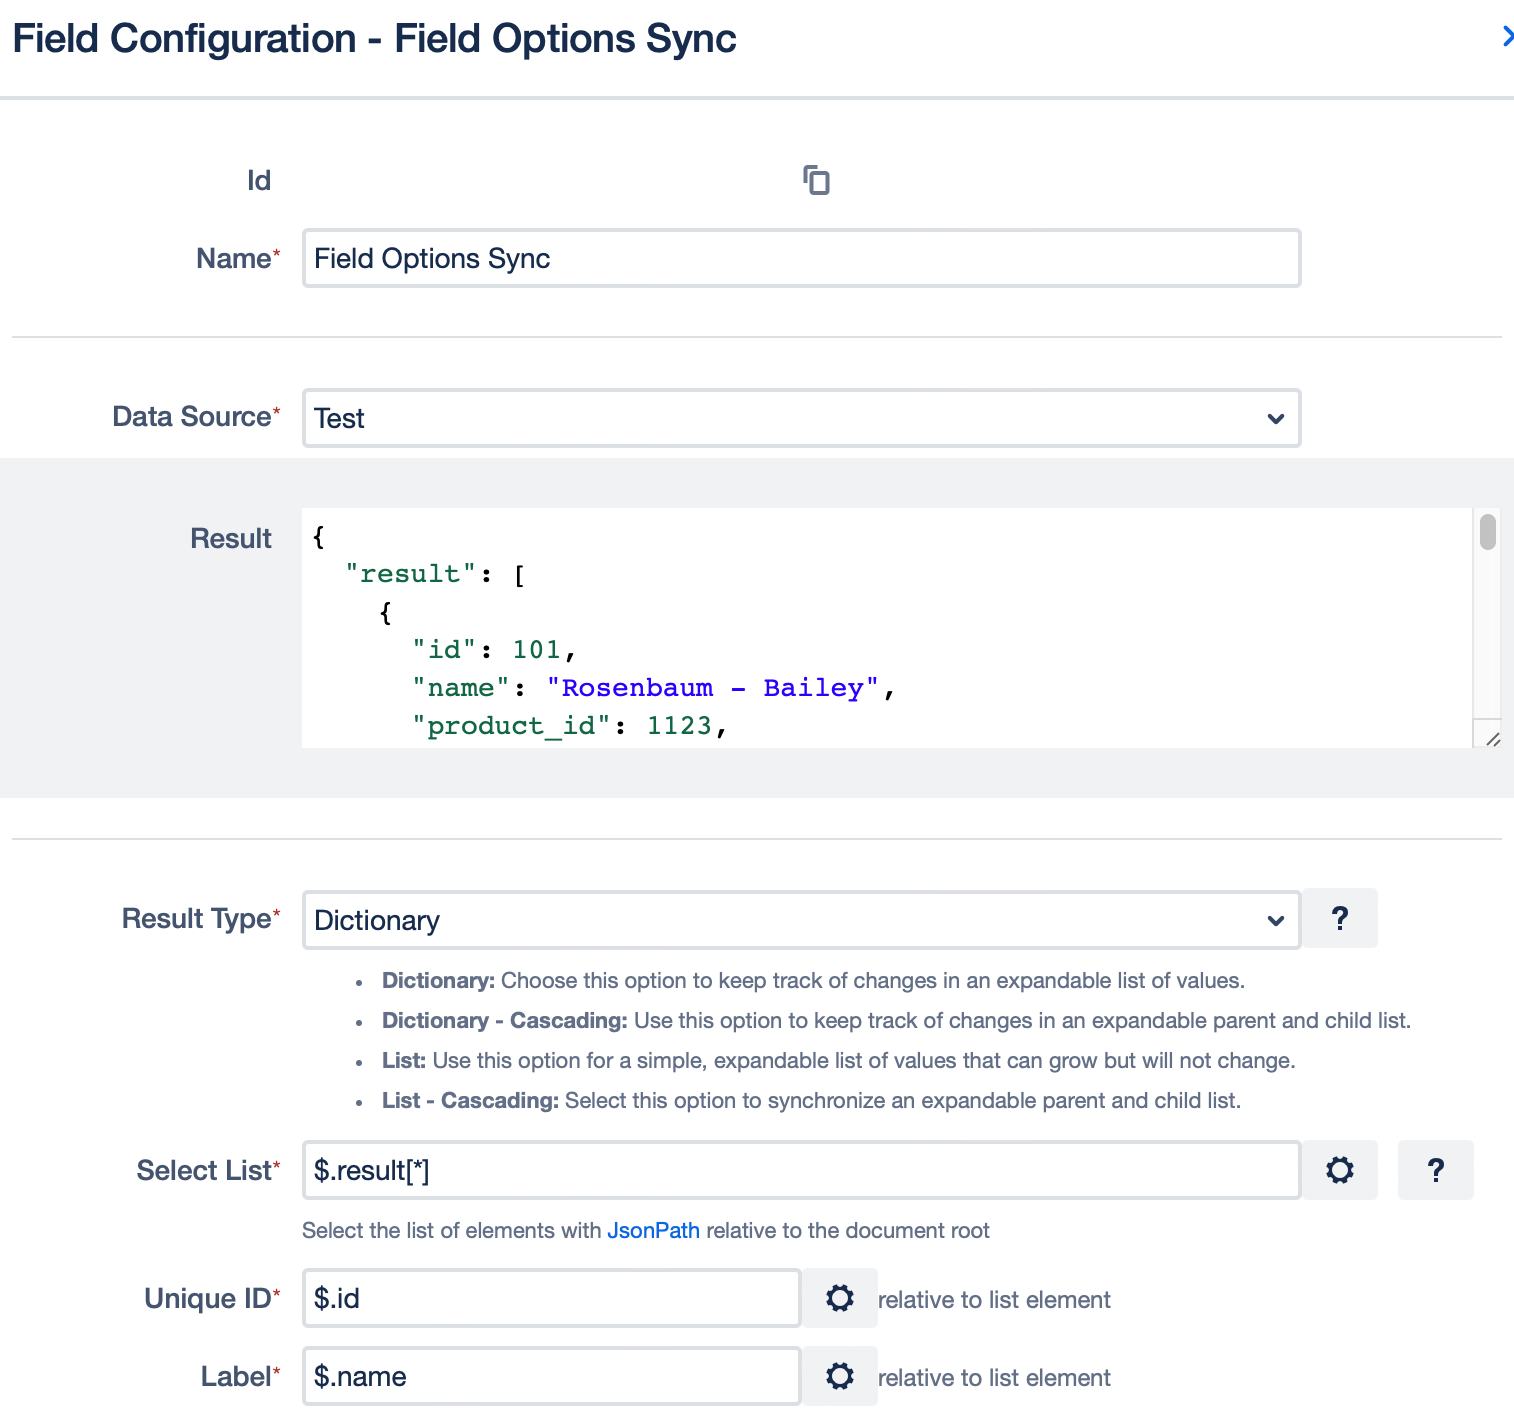Screen dimensions: 1514x1428
Task: Click the "product_id" key in Result
Action: (511, 726)
